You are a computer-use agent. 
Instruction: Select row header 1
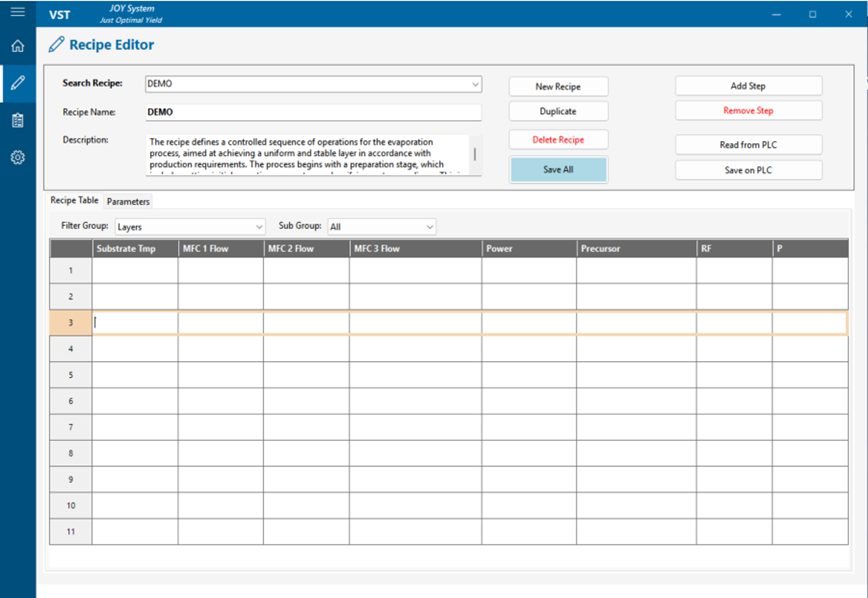pos(71,271)
